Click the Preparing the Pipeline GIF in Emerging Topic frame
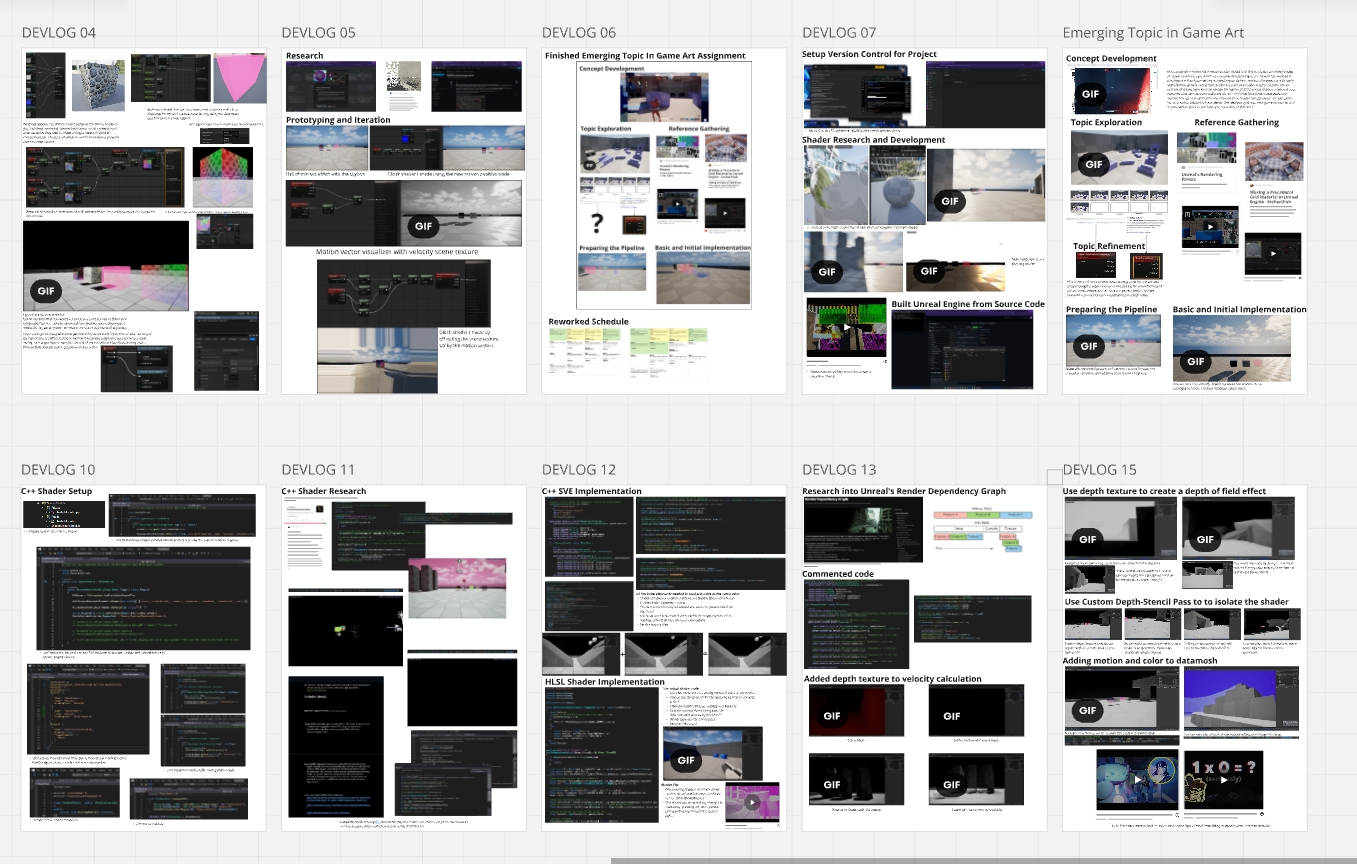The image size is (1357, 864). click(x=1090, y=346)
